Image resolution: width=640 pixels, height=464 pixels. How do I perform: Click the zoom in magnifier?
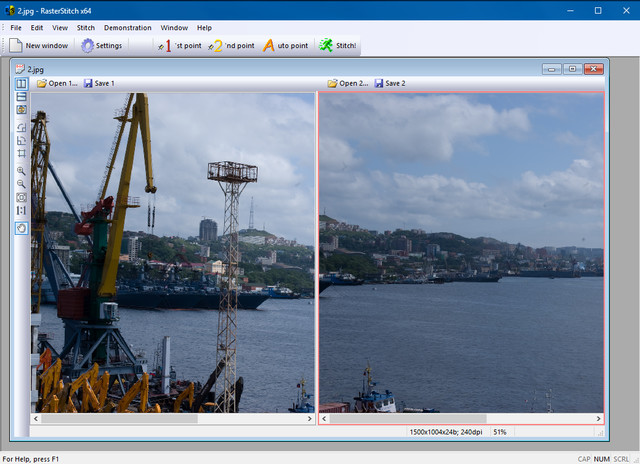coord(21,171)
